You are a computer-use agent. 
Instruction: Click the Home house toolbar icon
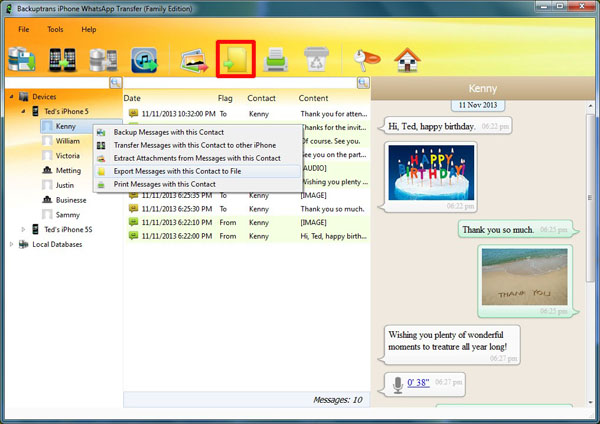click(x=408, y=60)
